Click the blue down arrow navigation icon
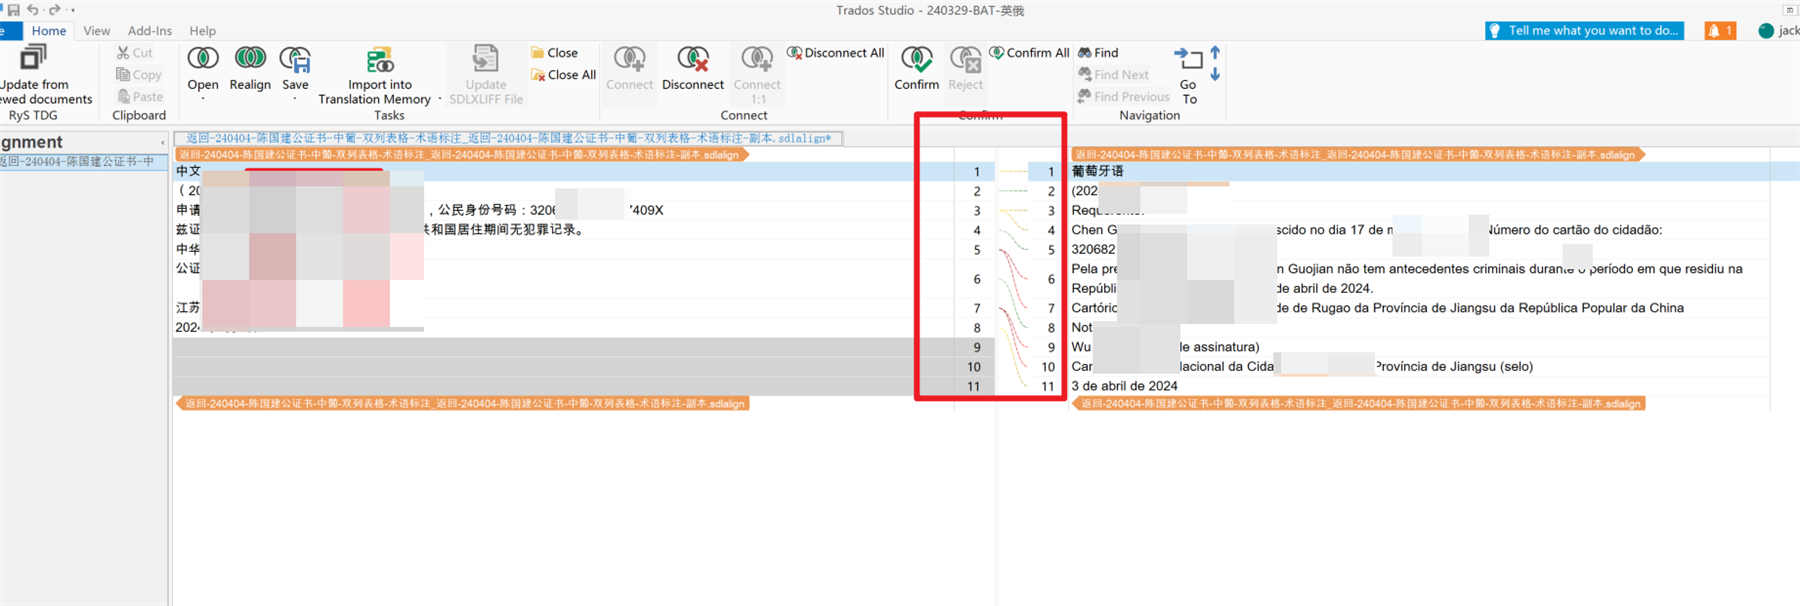Image resolution: width=1800 pixels, height=606 pixels. click(1215, 75)
